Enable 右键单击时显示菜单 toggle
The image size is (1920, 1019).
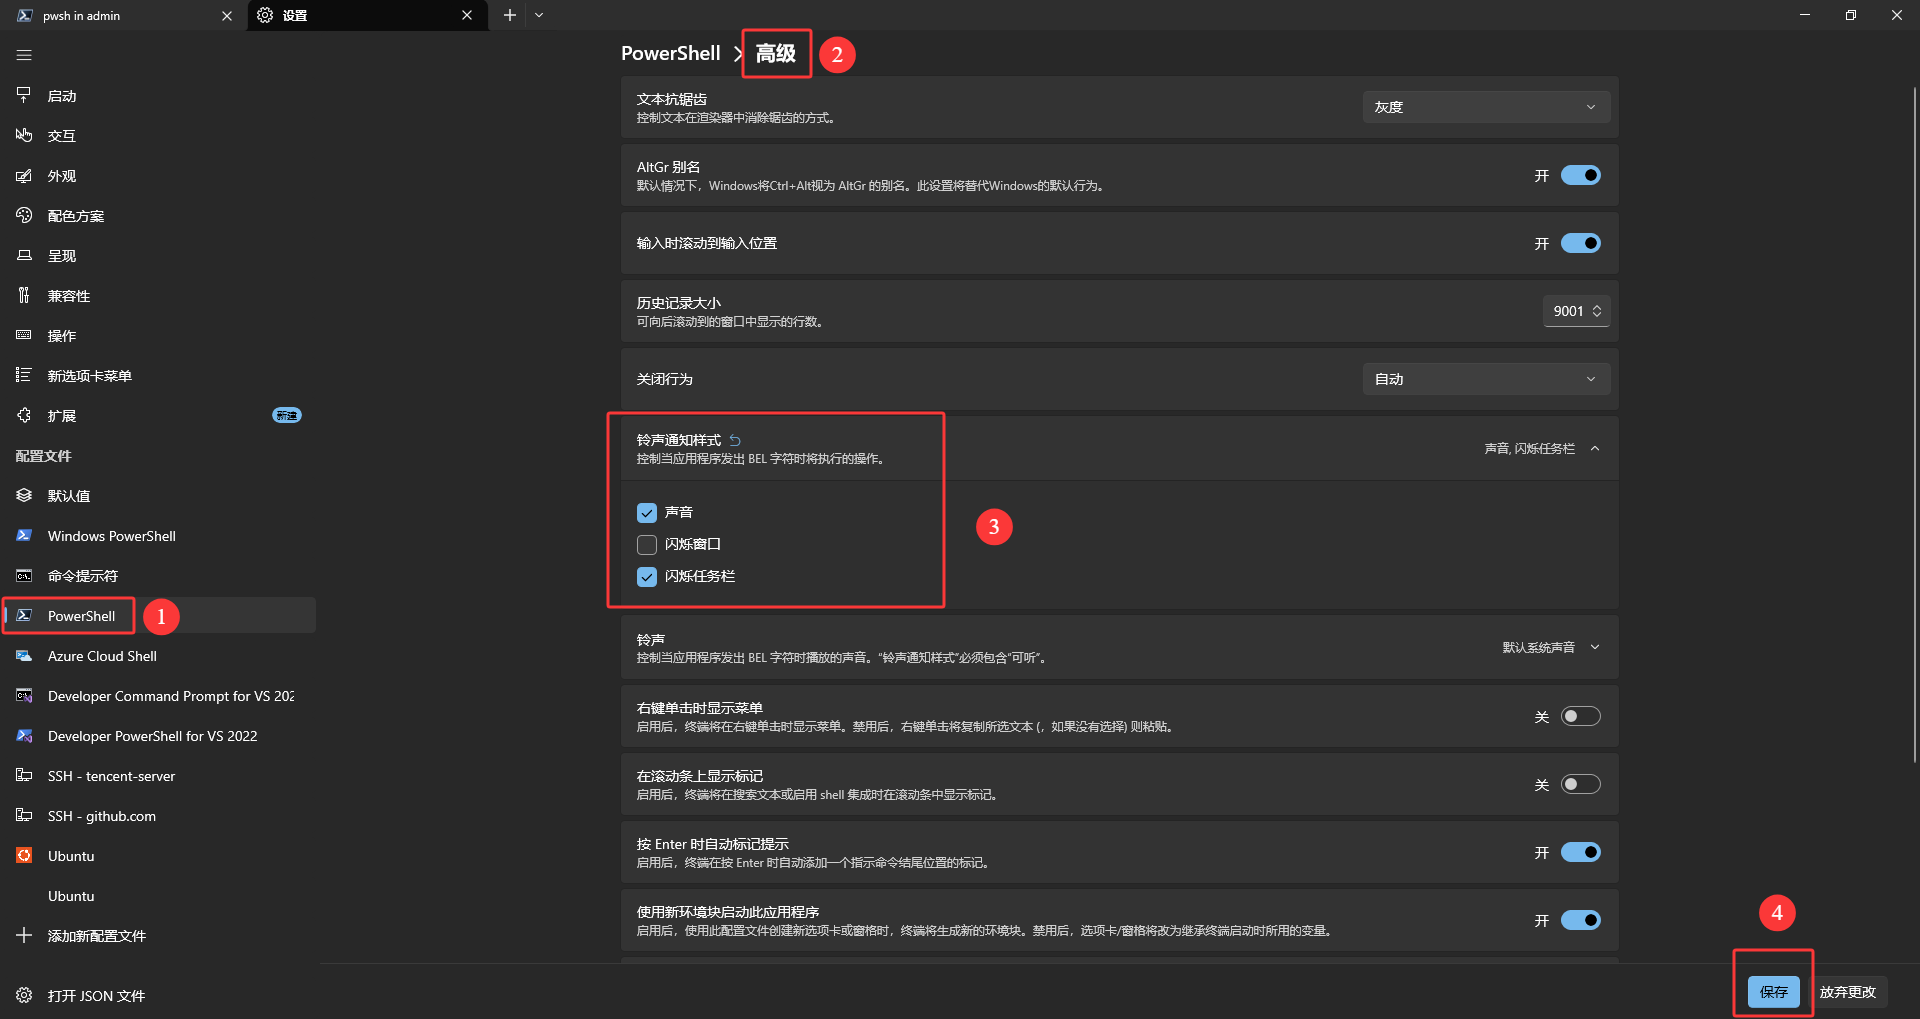[1581, 717]
